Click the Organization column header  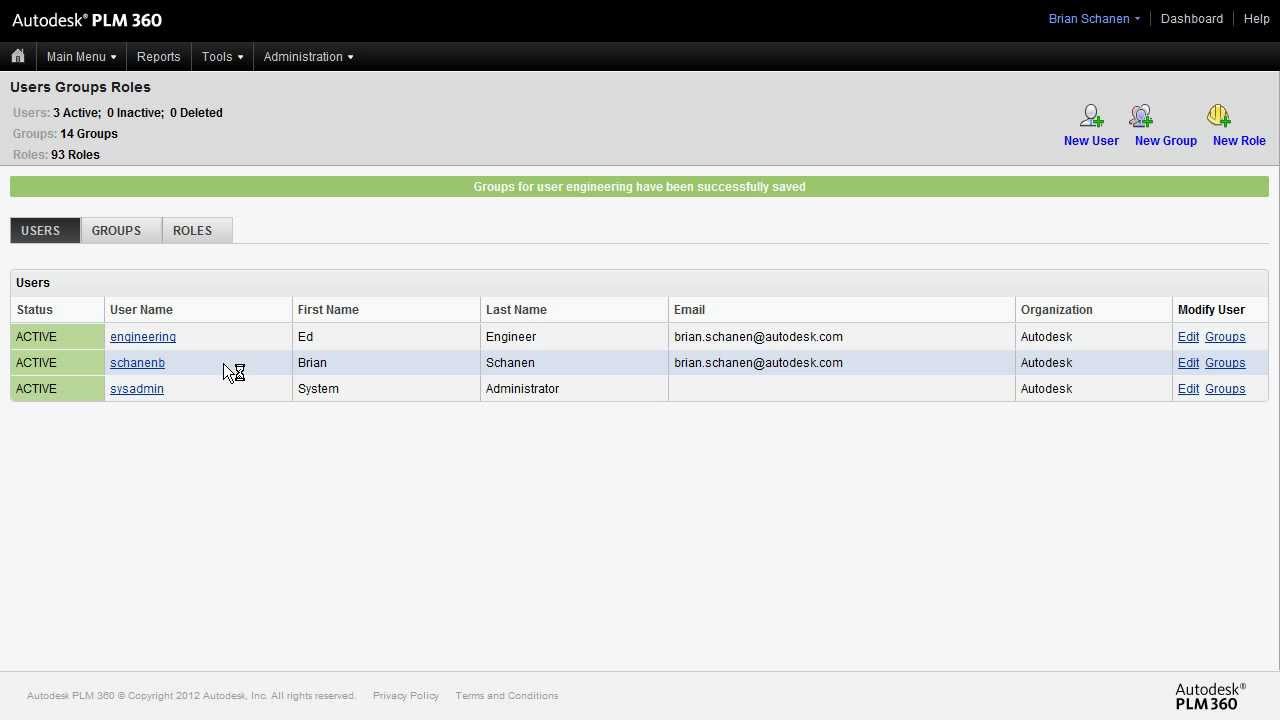click(1094, 310)
